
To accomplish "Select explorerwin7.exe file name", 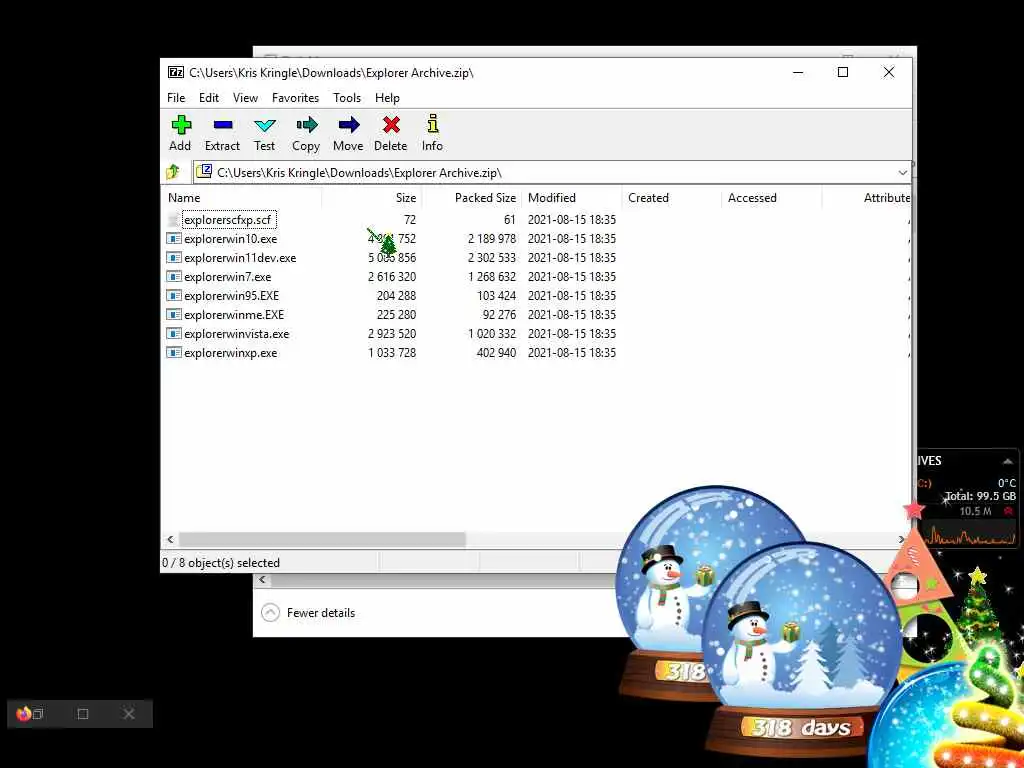I will (227, 277).
